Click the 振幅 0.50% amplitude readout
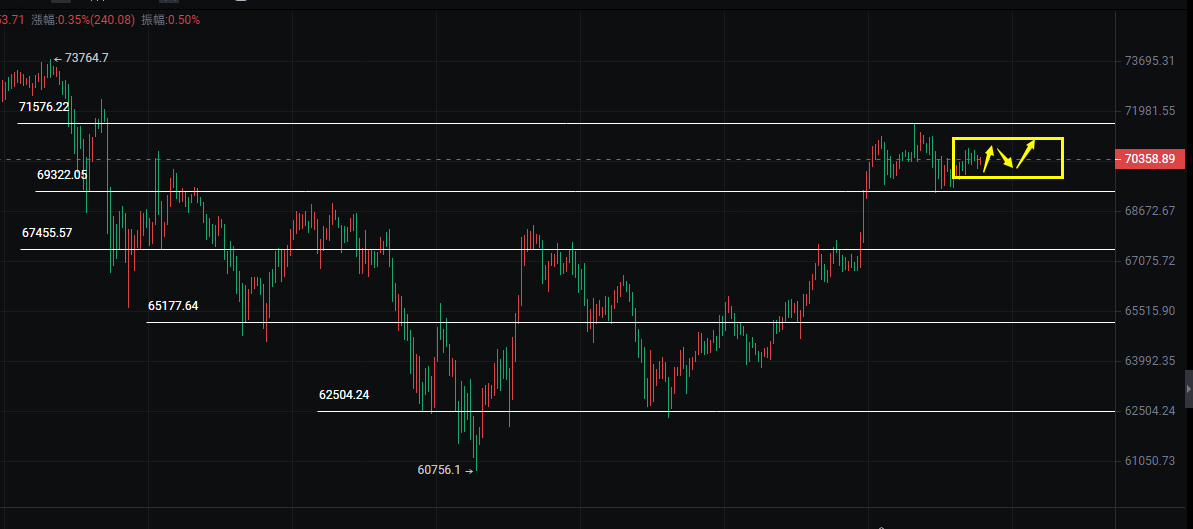Screen dimensions: 1193x529 coord(171,19)
